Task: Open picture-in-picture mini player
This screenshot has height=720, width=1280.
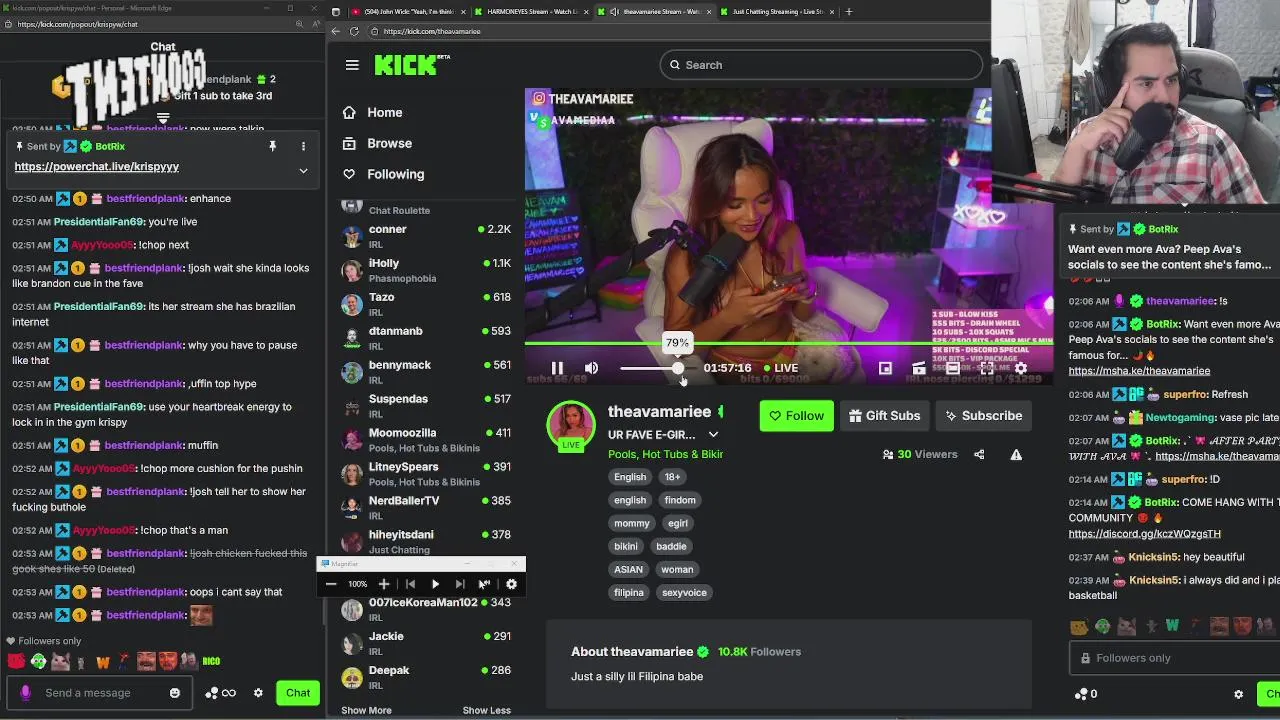Action: coord(885,368)
